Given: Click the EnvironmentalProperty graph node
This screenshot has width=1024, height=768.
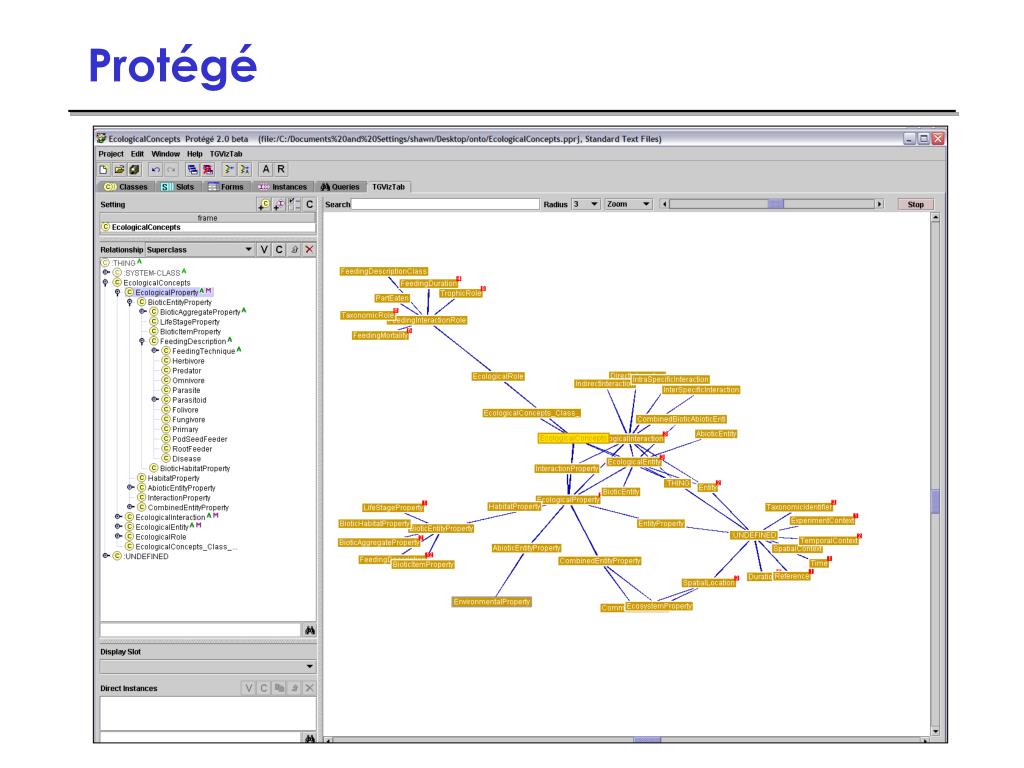Looking at the screenshot, I should (492, 601).
